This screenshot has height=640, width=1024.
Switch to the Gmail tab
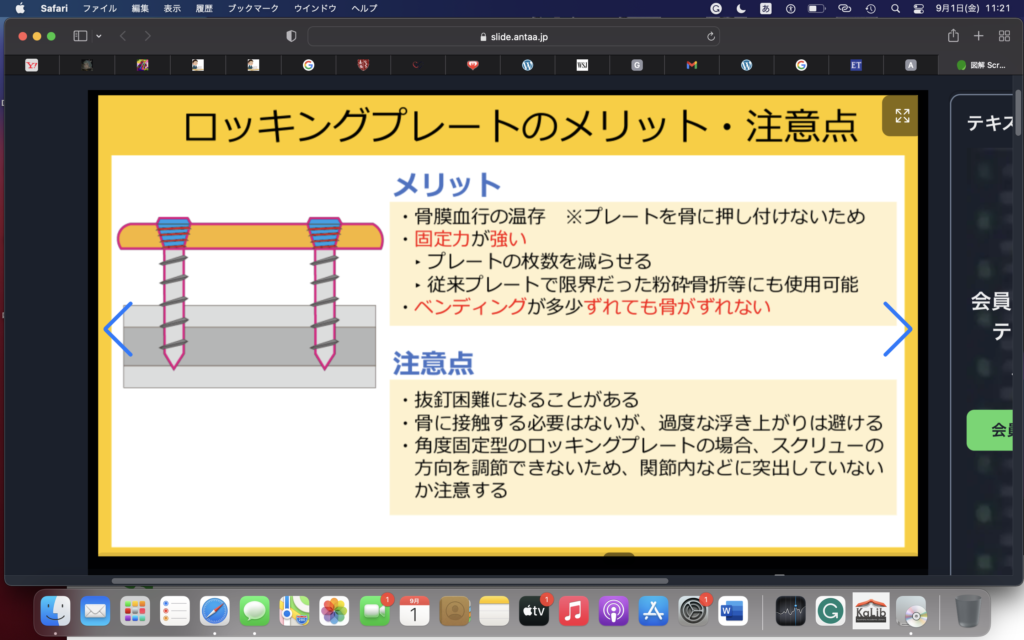coord(691,65)
